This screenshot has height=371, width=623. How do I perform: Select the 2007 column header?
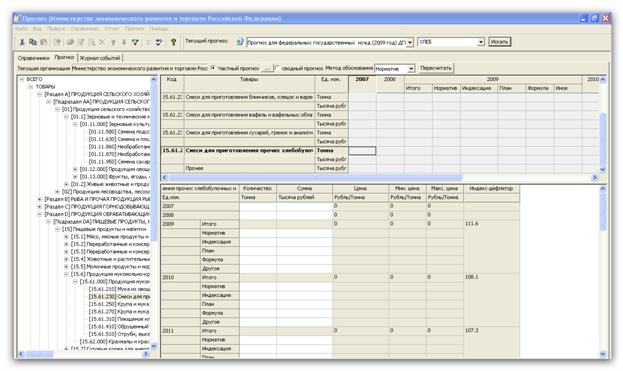pos(362,79)
